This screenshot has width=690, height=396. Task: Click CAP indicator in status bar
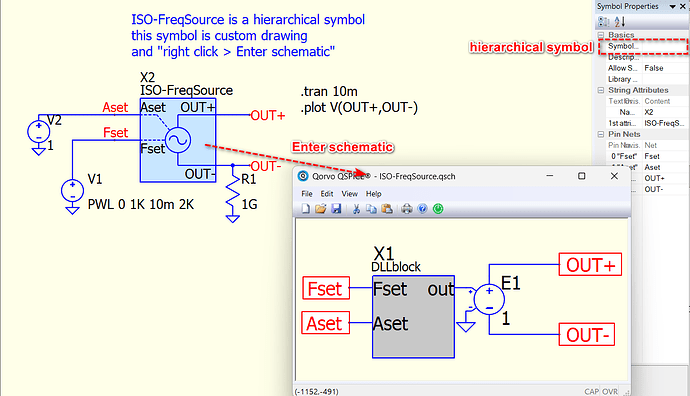pyautogui.click(x=591, y=391)
